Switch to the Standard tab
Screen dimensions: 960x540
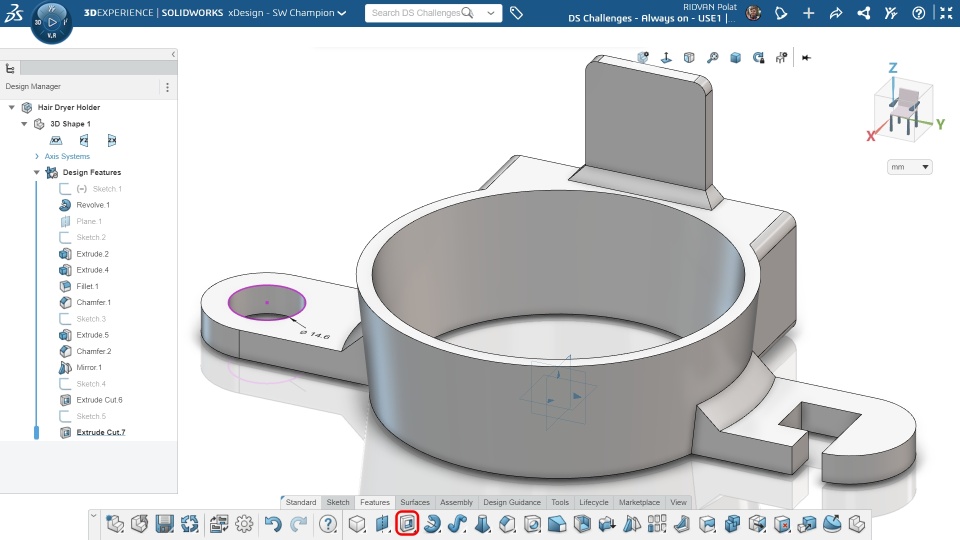pos(301,502)
